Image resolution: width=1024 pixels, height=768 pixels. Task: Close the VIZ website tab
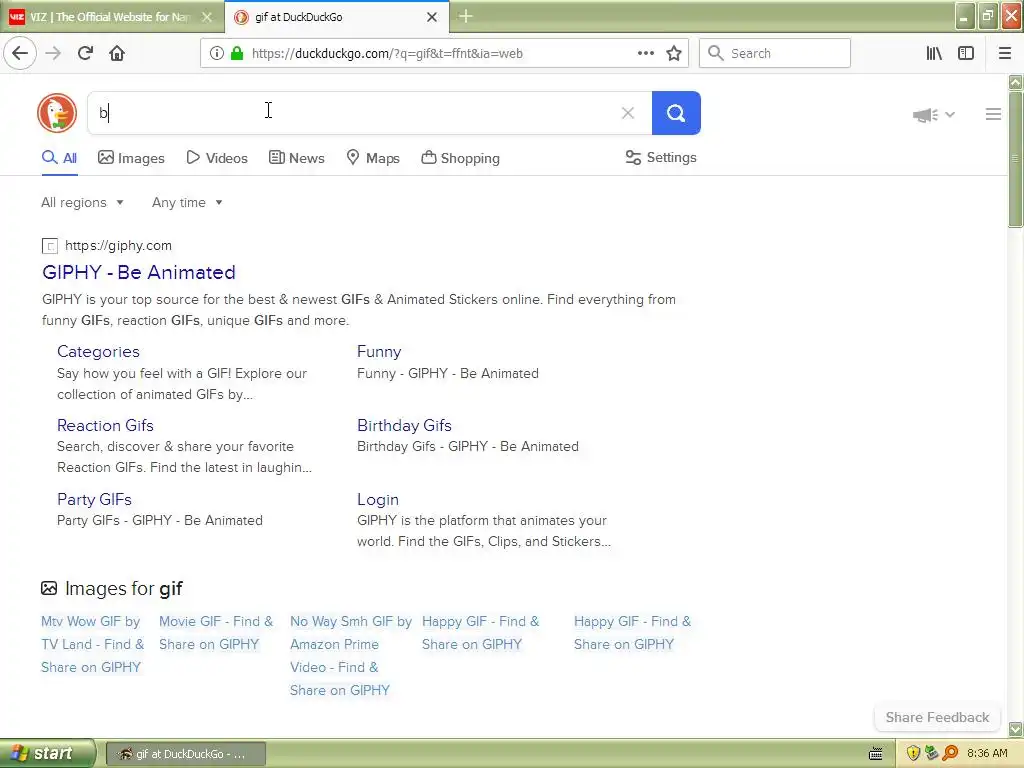click(207, 17)
